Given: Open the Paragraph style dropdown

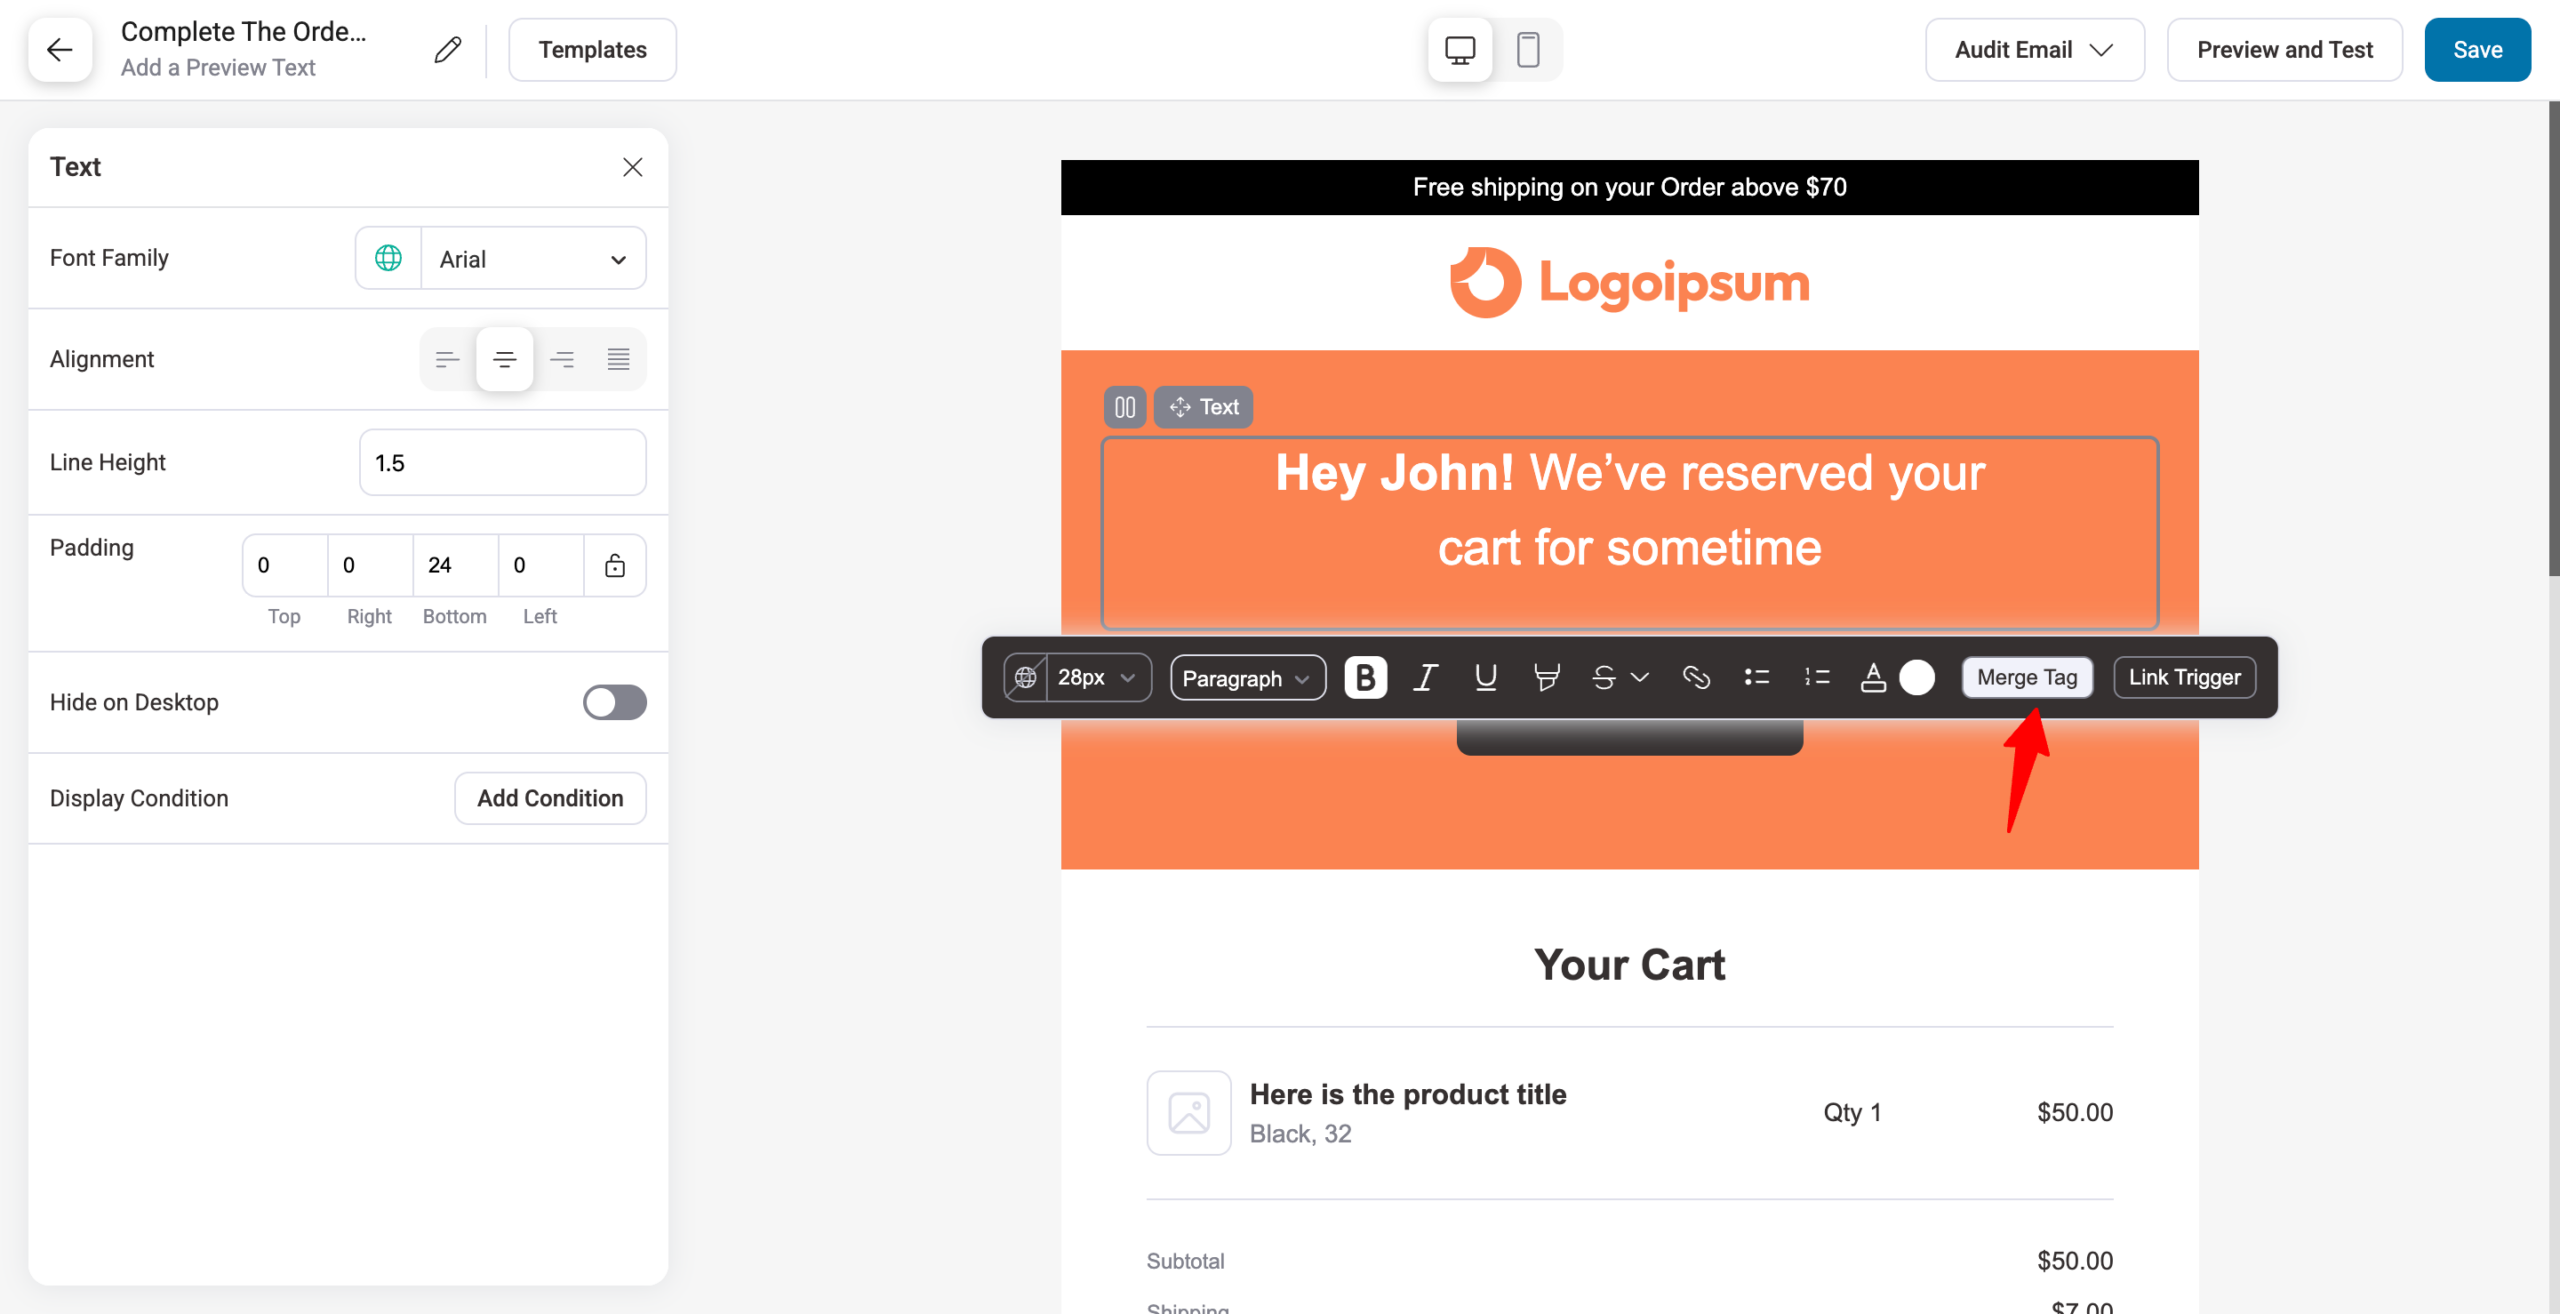Looking at the screenshot, I should (x=1247, y=677).
